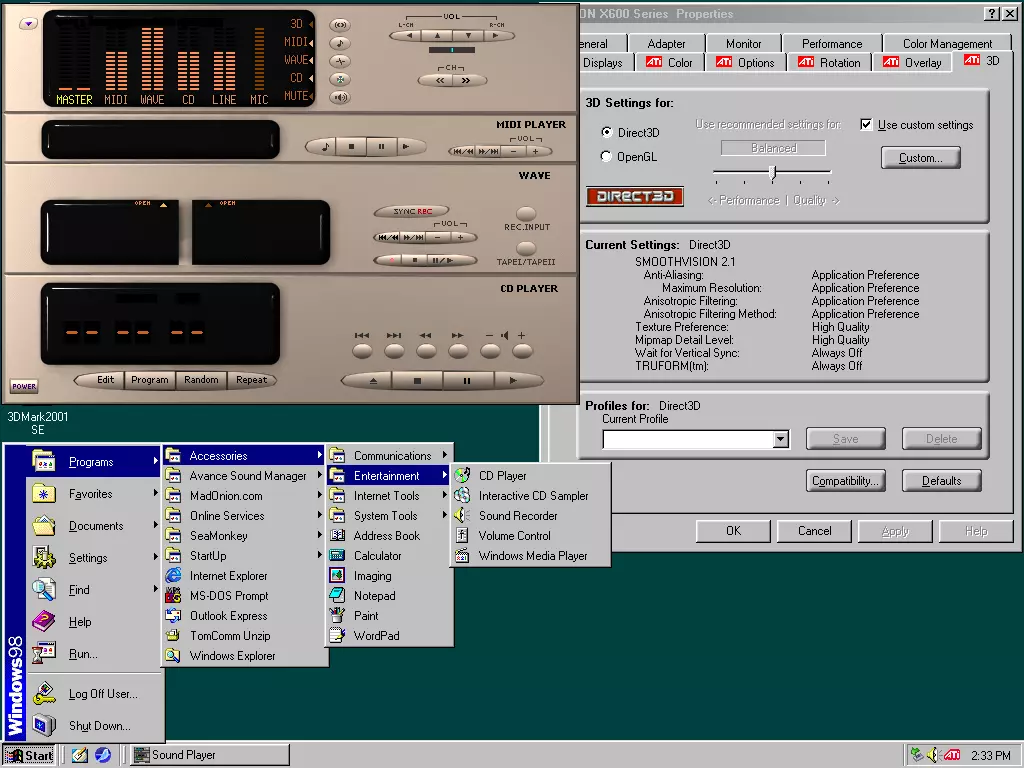Raise CD Player volume with plus knob
This screenshot has height=768, width=1024.
click(x=522, y=351)
